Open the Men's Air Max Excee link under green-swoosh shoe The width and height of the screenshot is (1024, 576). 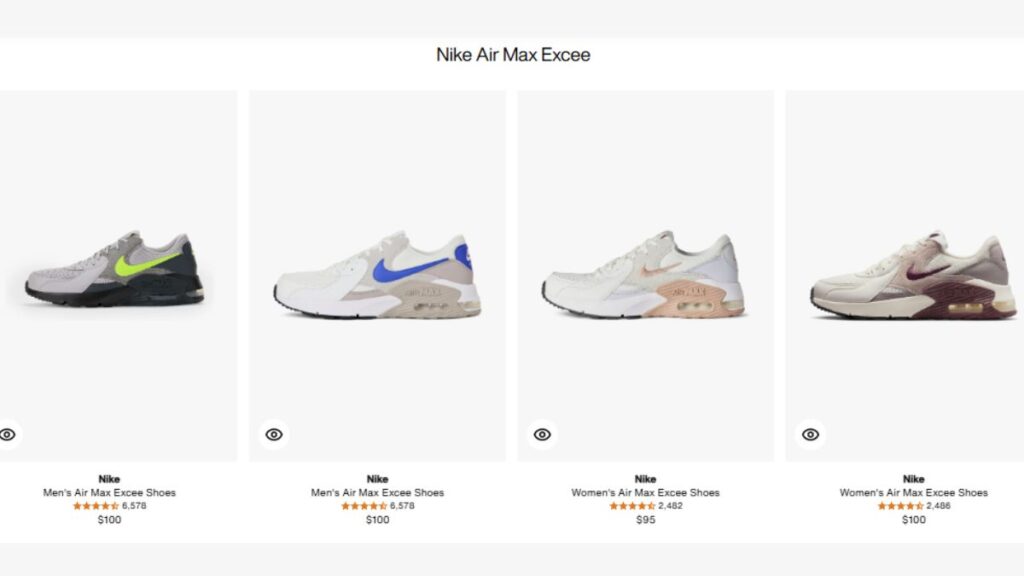[x=109, y=492]
